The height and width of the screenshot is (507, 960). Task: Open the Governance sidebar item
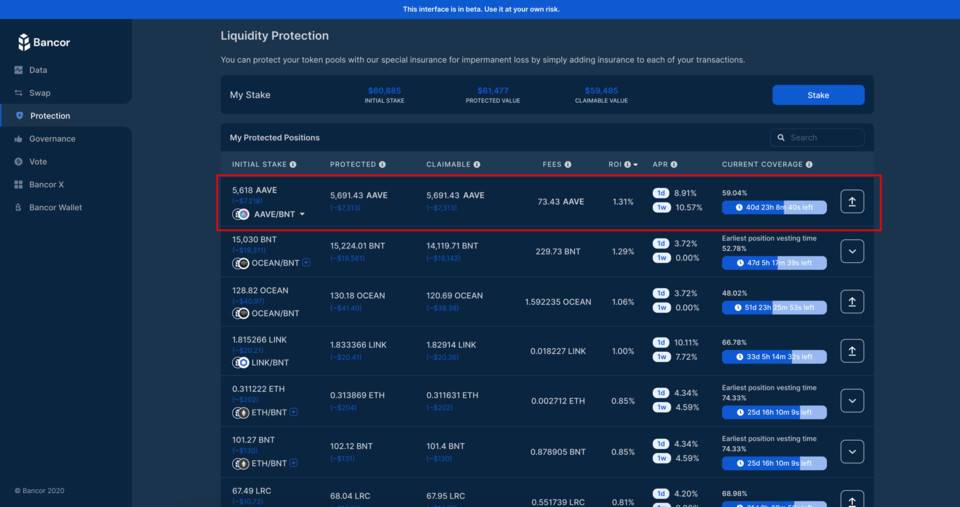[52, 139]
